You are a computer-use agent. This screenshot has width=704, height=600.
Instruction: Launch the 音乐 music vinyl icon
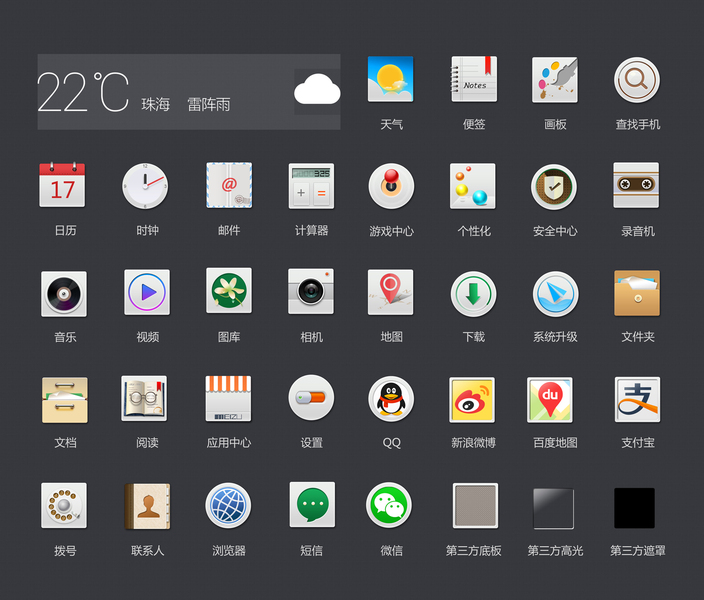click(x=64, y=294)
